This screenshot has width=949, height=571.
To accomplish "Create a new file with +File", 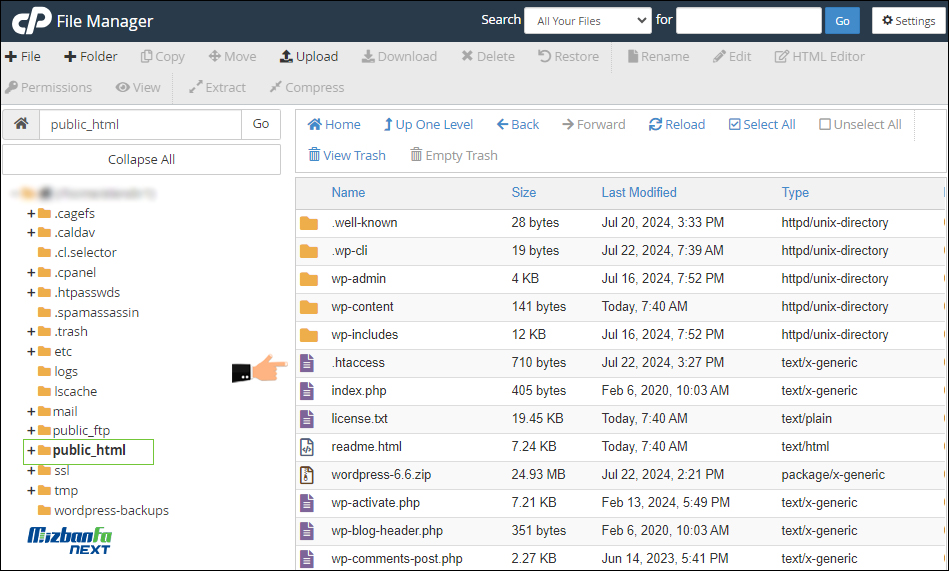I will point(23,56).
